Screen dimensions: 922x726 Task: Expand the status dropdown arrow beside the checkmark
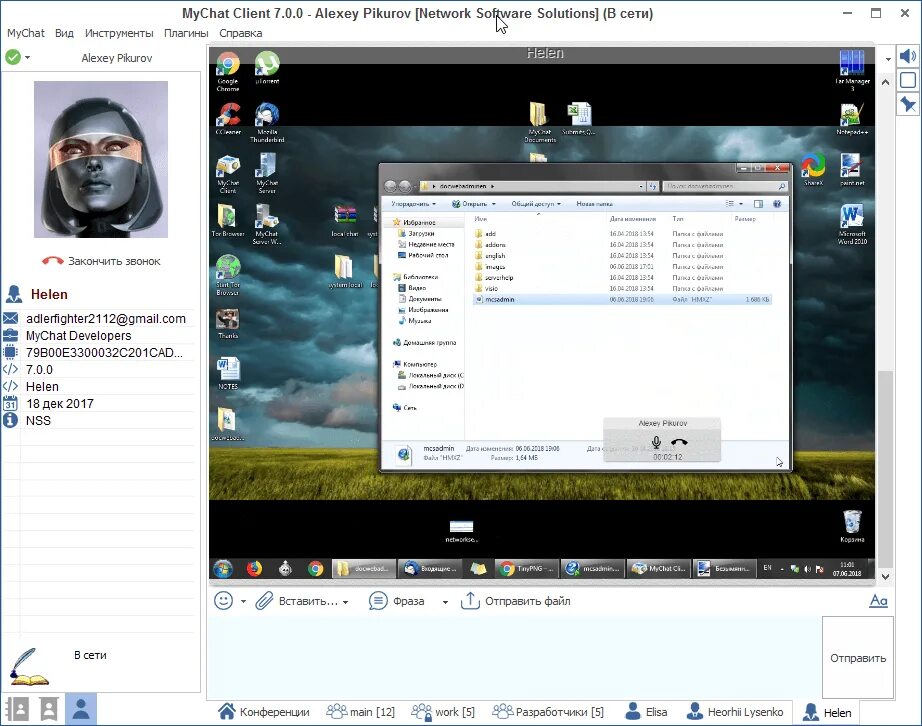(27, 58)
